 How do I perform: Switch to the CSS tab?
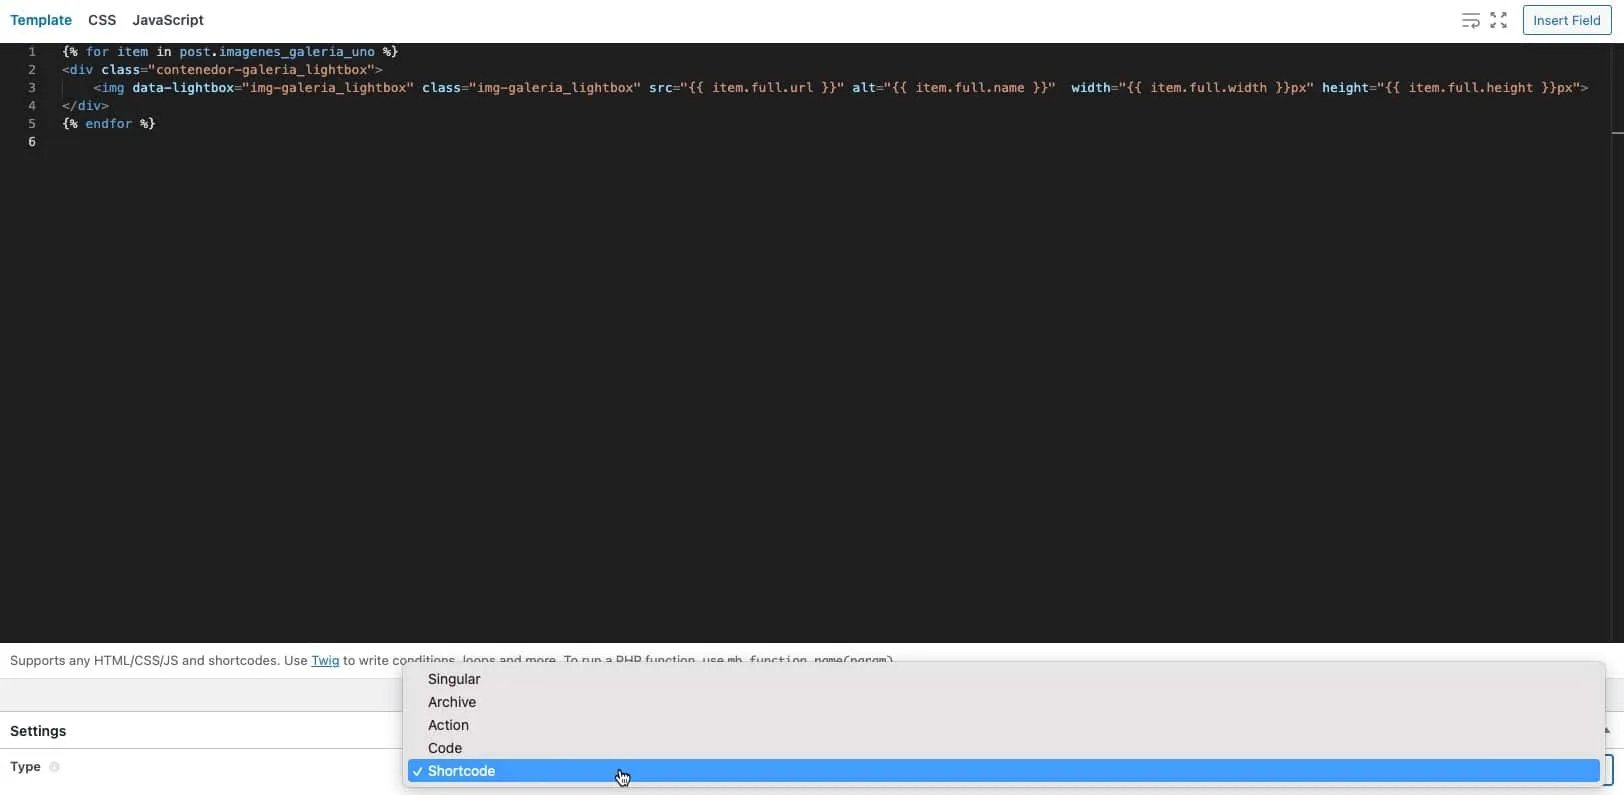coord(102,20)
